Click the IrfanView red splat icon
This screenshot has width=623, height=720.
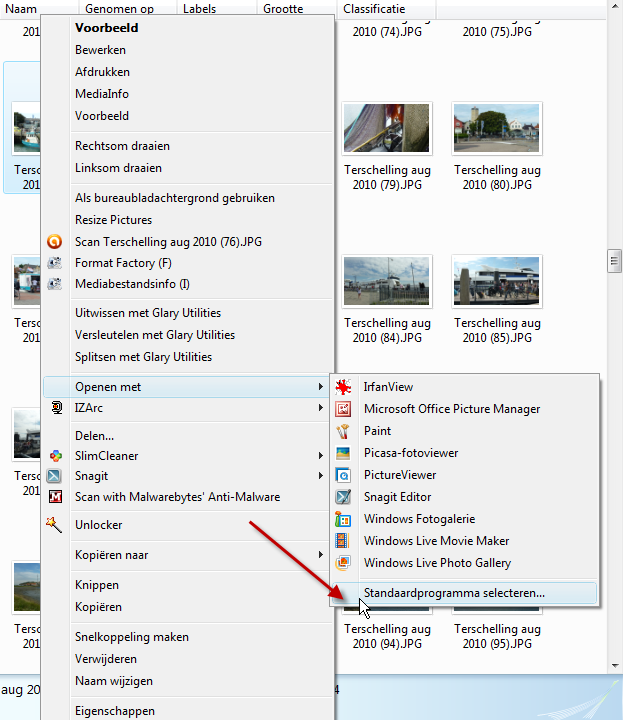[x=343, y=387]
